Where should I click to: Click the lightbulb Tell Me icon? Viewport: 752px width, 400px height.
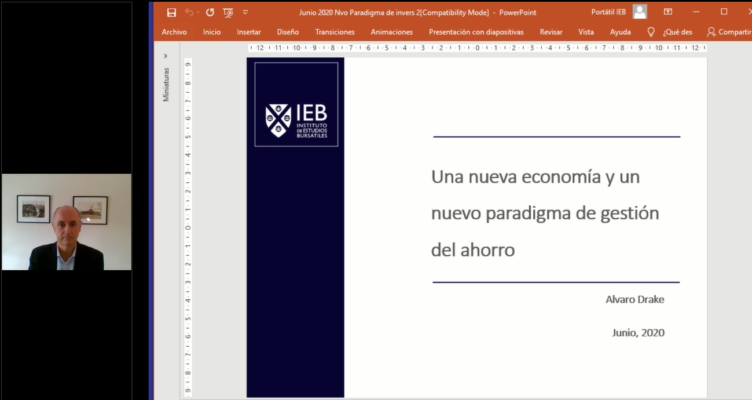tap(651, 32)
